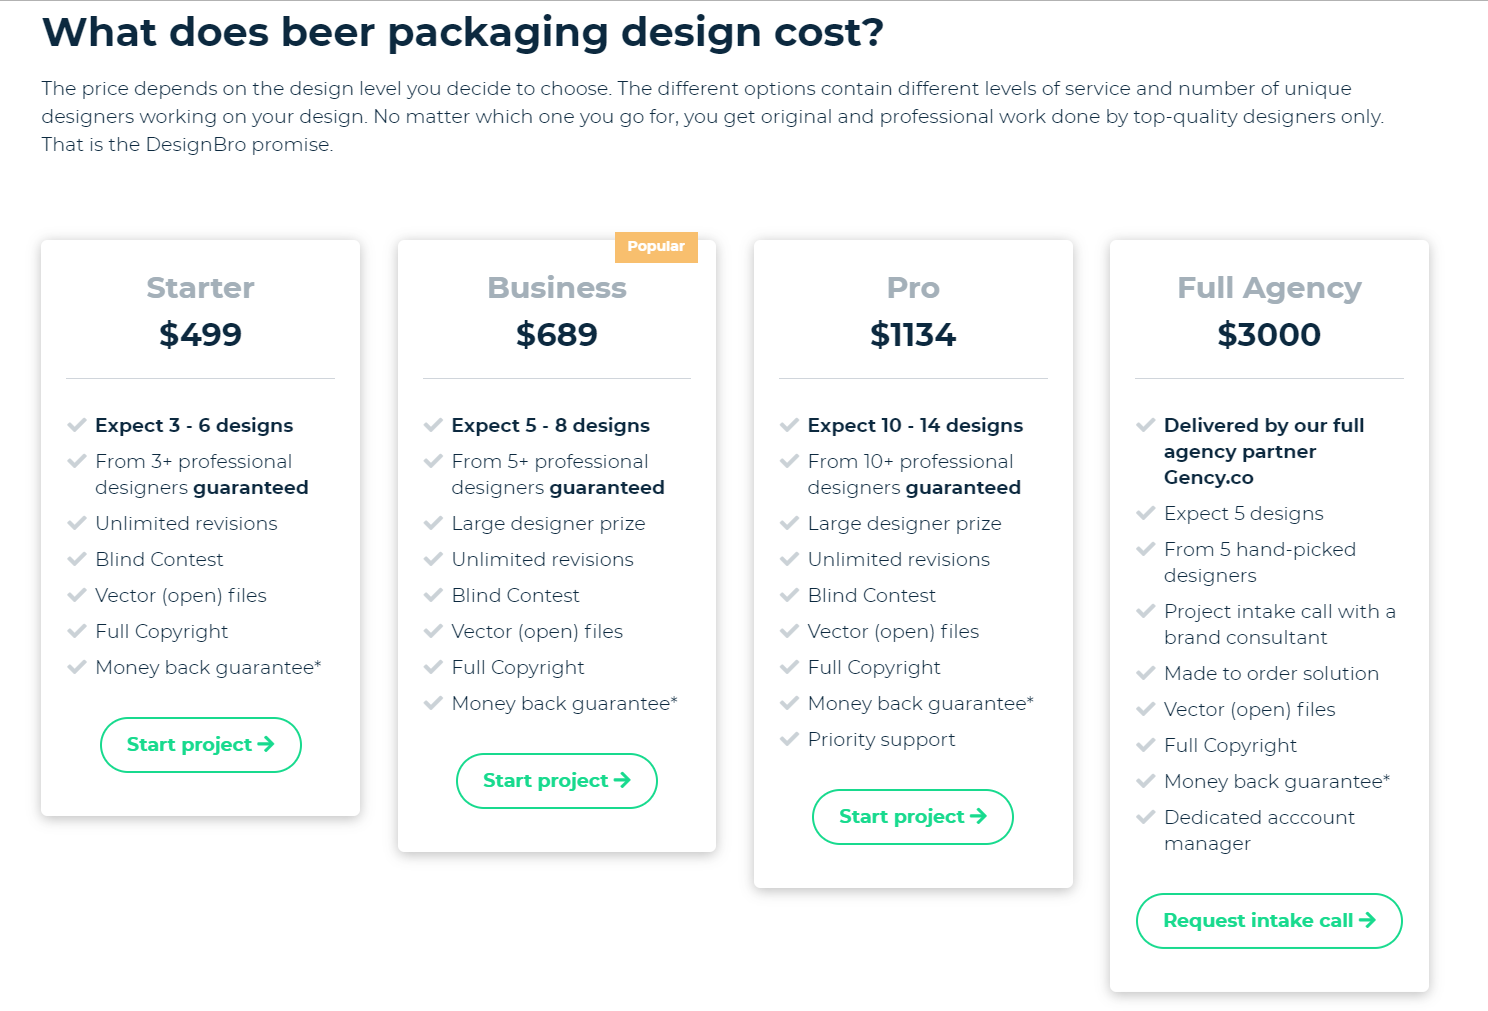
Task: Click the $689 Business price
Action: click(556, 335)
